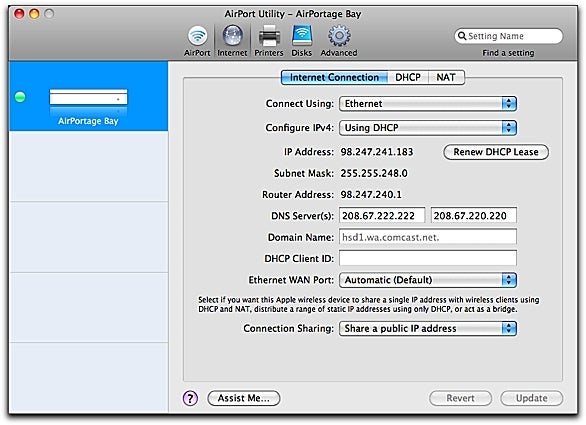Viewport: 586px width, 425px height.
Task: Open the Advanced gear icon
Action: point(339,36)
